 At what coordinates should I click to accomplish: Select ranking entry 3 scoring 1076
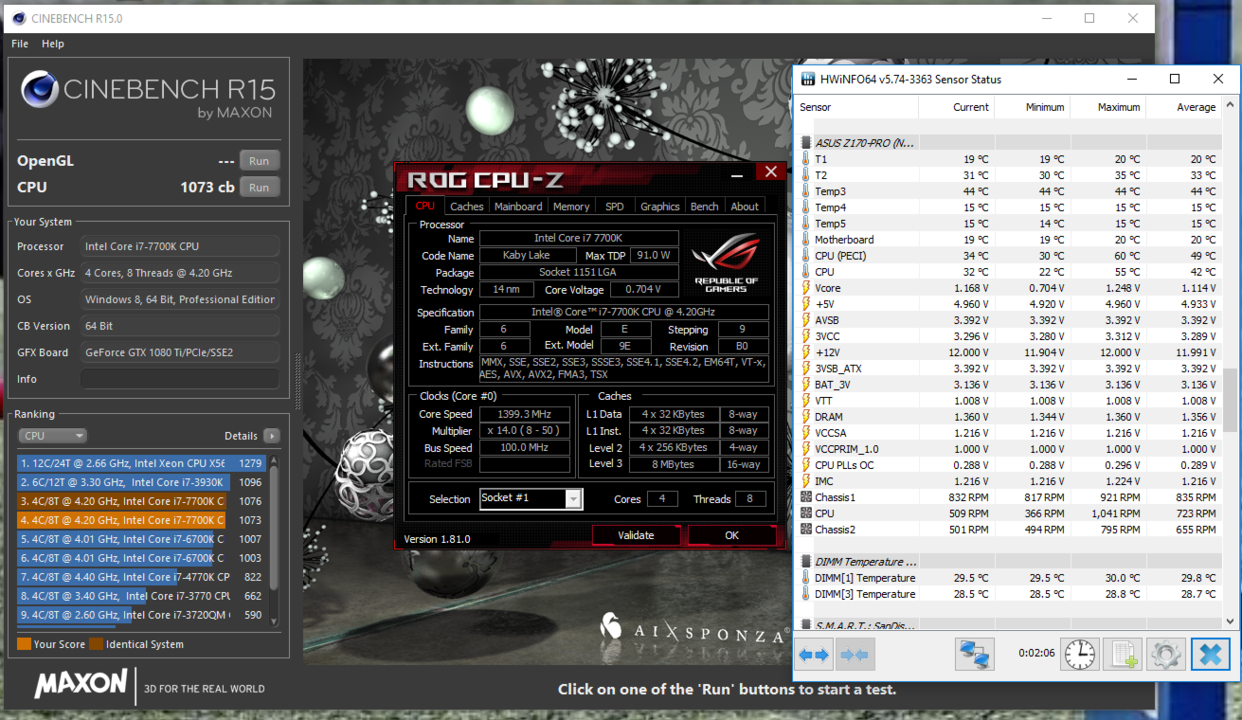click(142, 501)
